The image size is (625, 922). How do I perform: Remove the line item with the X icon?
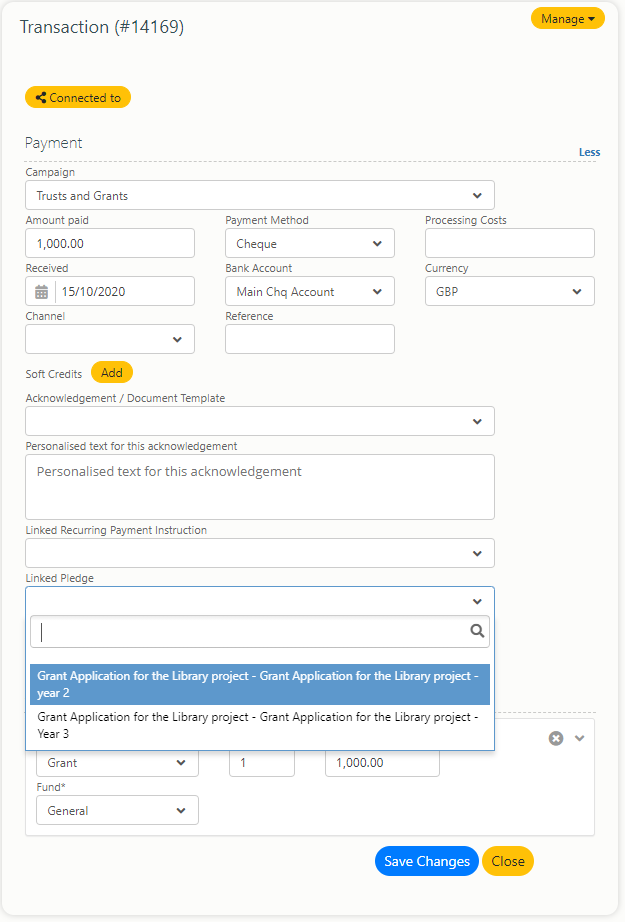tap(556, 739)
